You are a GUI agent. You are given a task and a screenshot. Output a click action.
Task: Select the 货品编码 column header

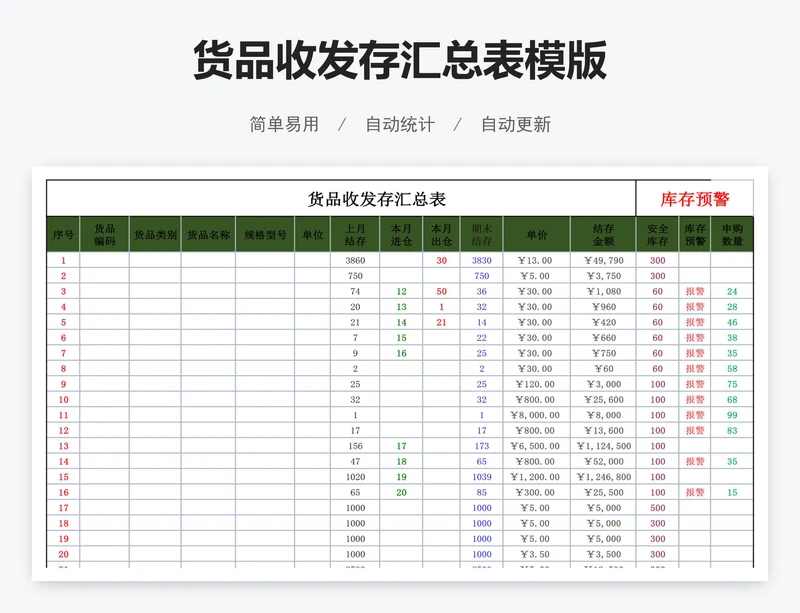click(105, 234)
